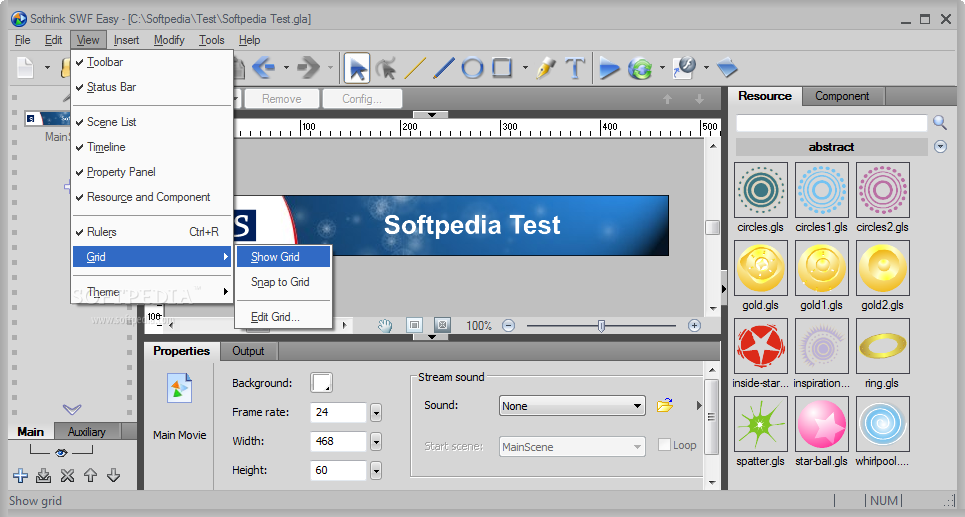This screenshot has height=517, width=965.
Task: Select the orange Line tool
Action: [414, 68]
